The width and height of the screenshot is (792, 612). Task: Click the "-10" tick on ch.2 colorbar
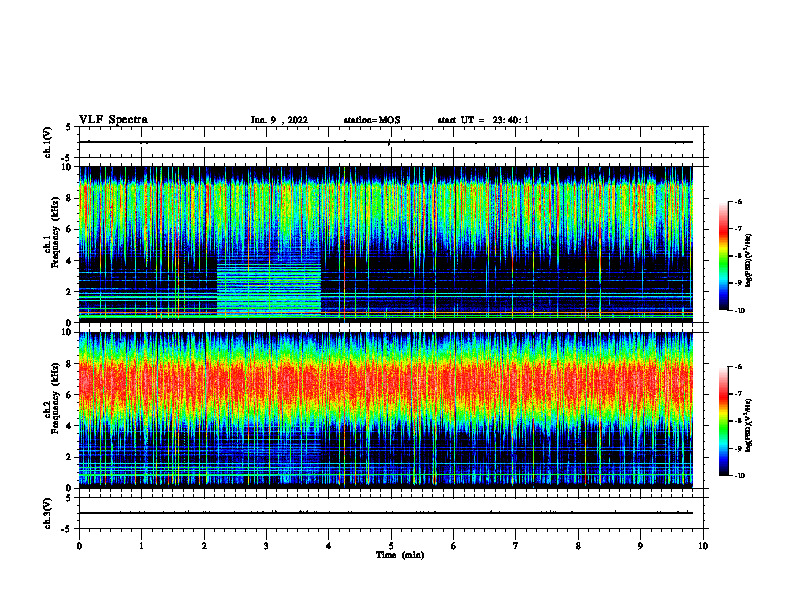point(740,476)
